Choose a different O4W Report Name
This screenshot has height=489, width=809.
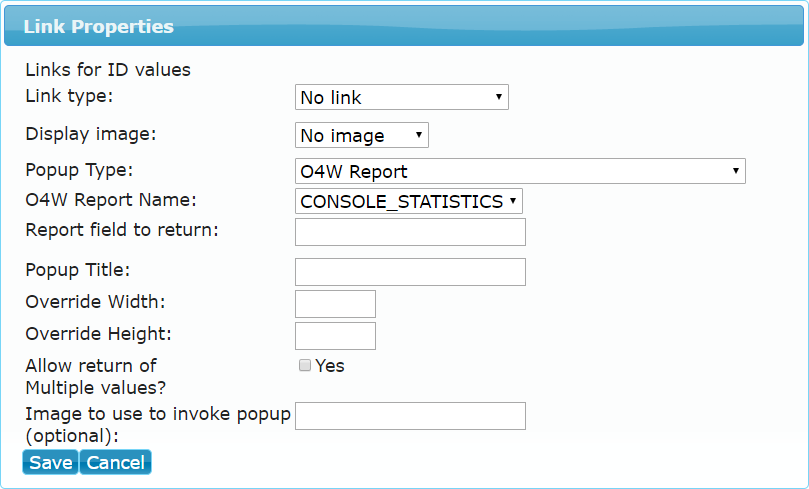click(409, 201)
